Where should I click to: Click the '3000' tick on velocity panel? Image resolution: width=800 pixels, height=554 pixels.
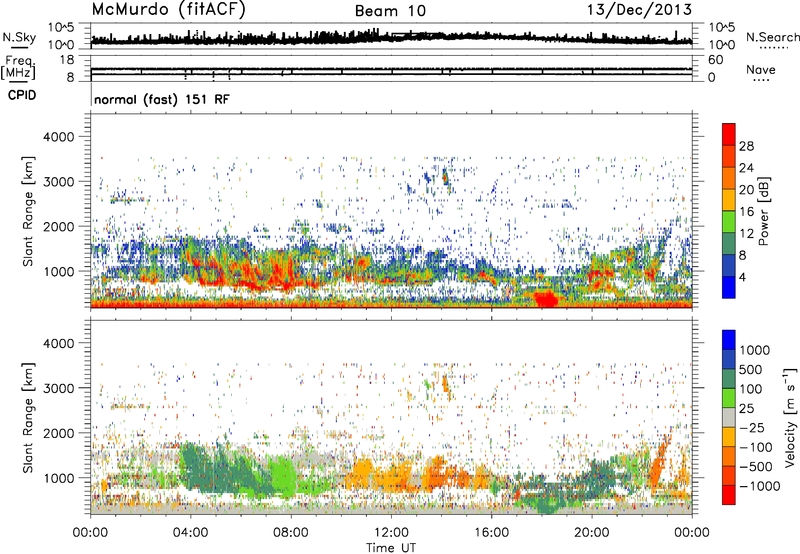58,388
